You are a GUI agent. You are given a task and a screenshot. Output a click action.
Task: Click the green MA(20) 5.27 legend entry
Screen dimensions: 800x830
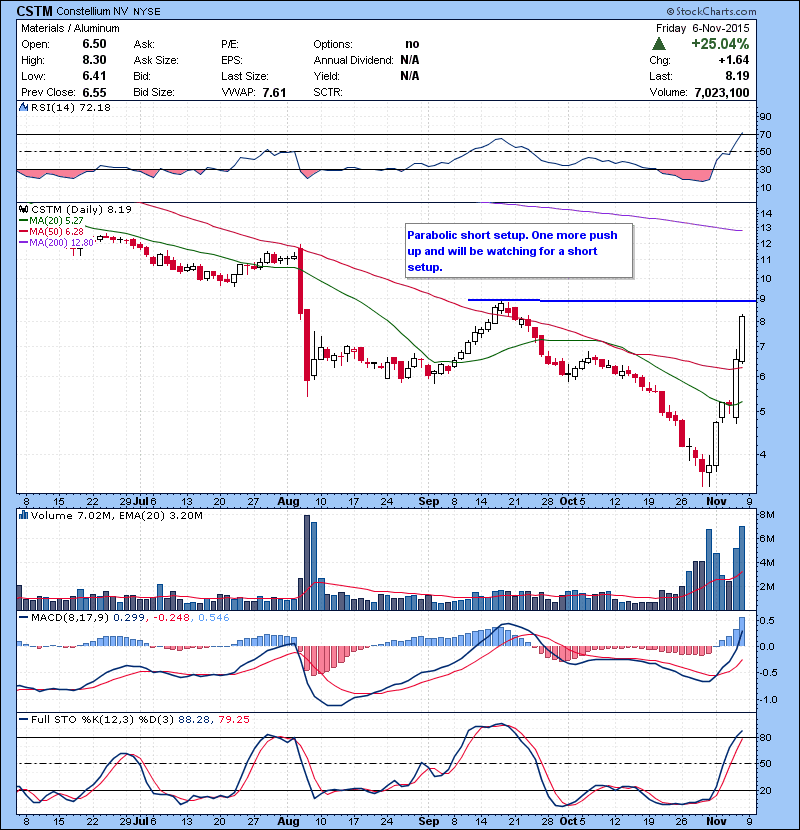tap(51, 221)
